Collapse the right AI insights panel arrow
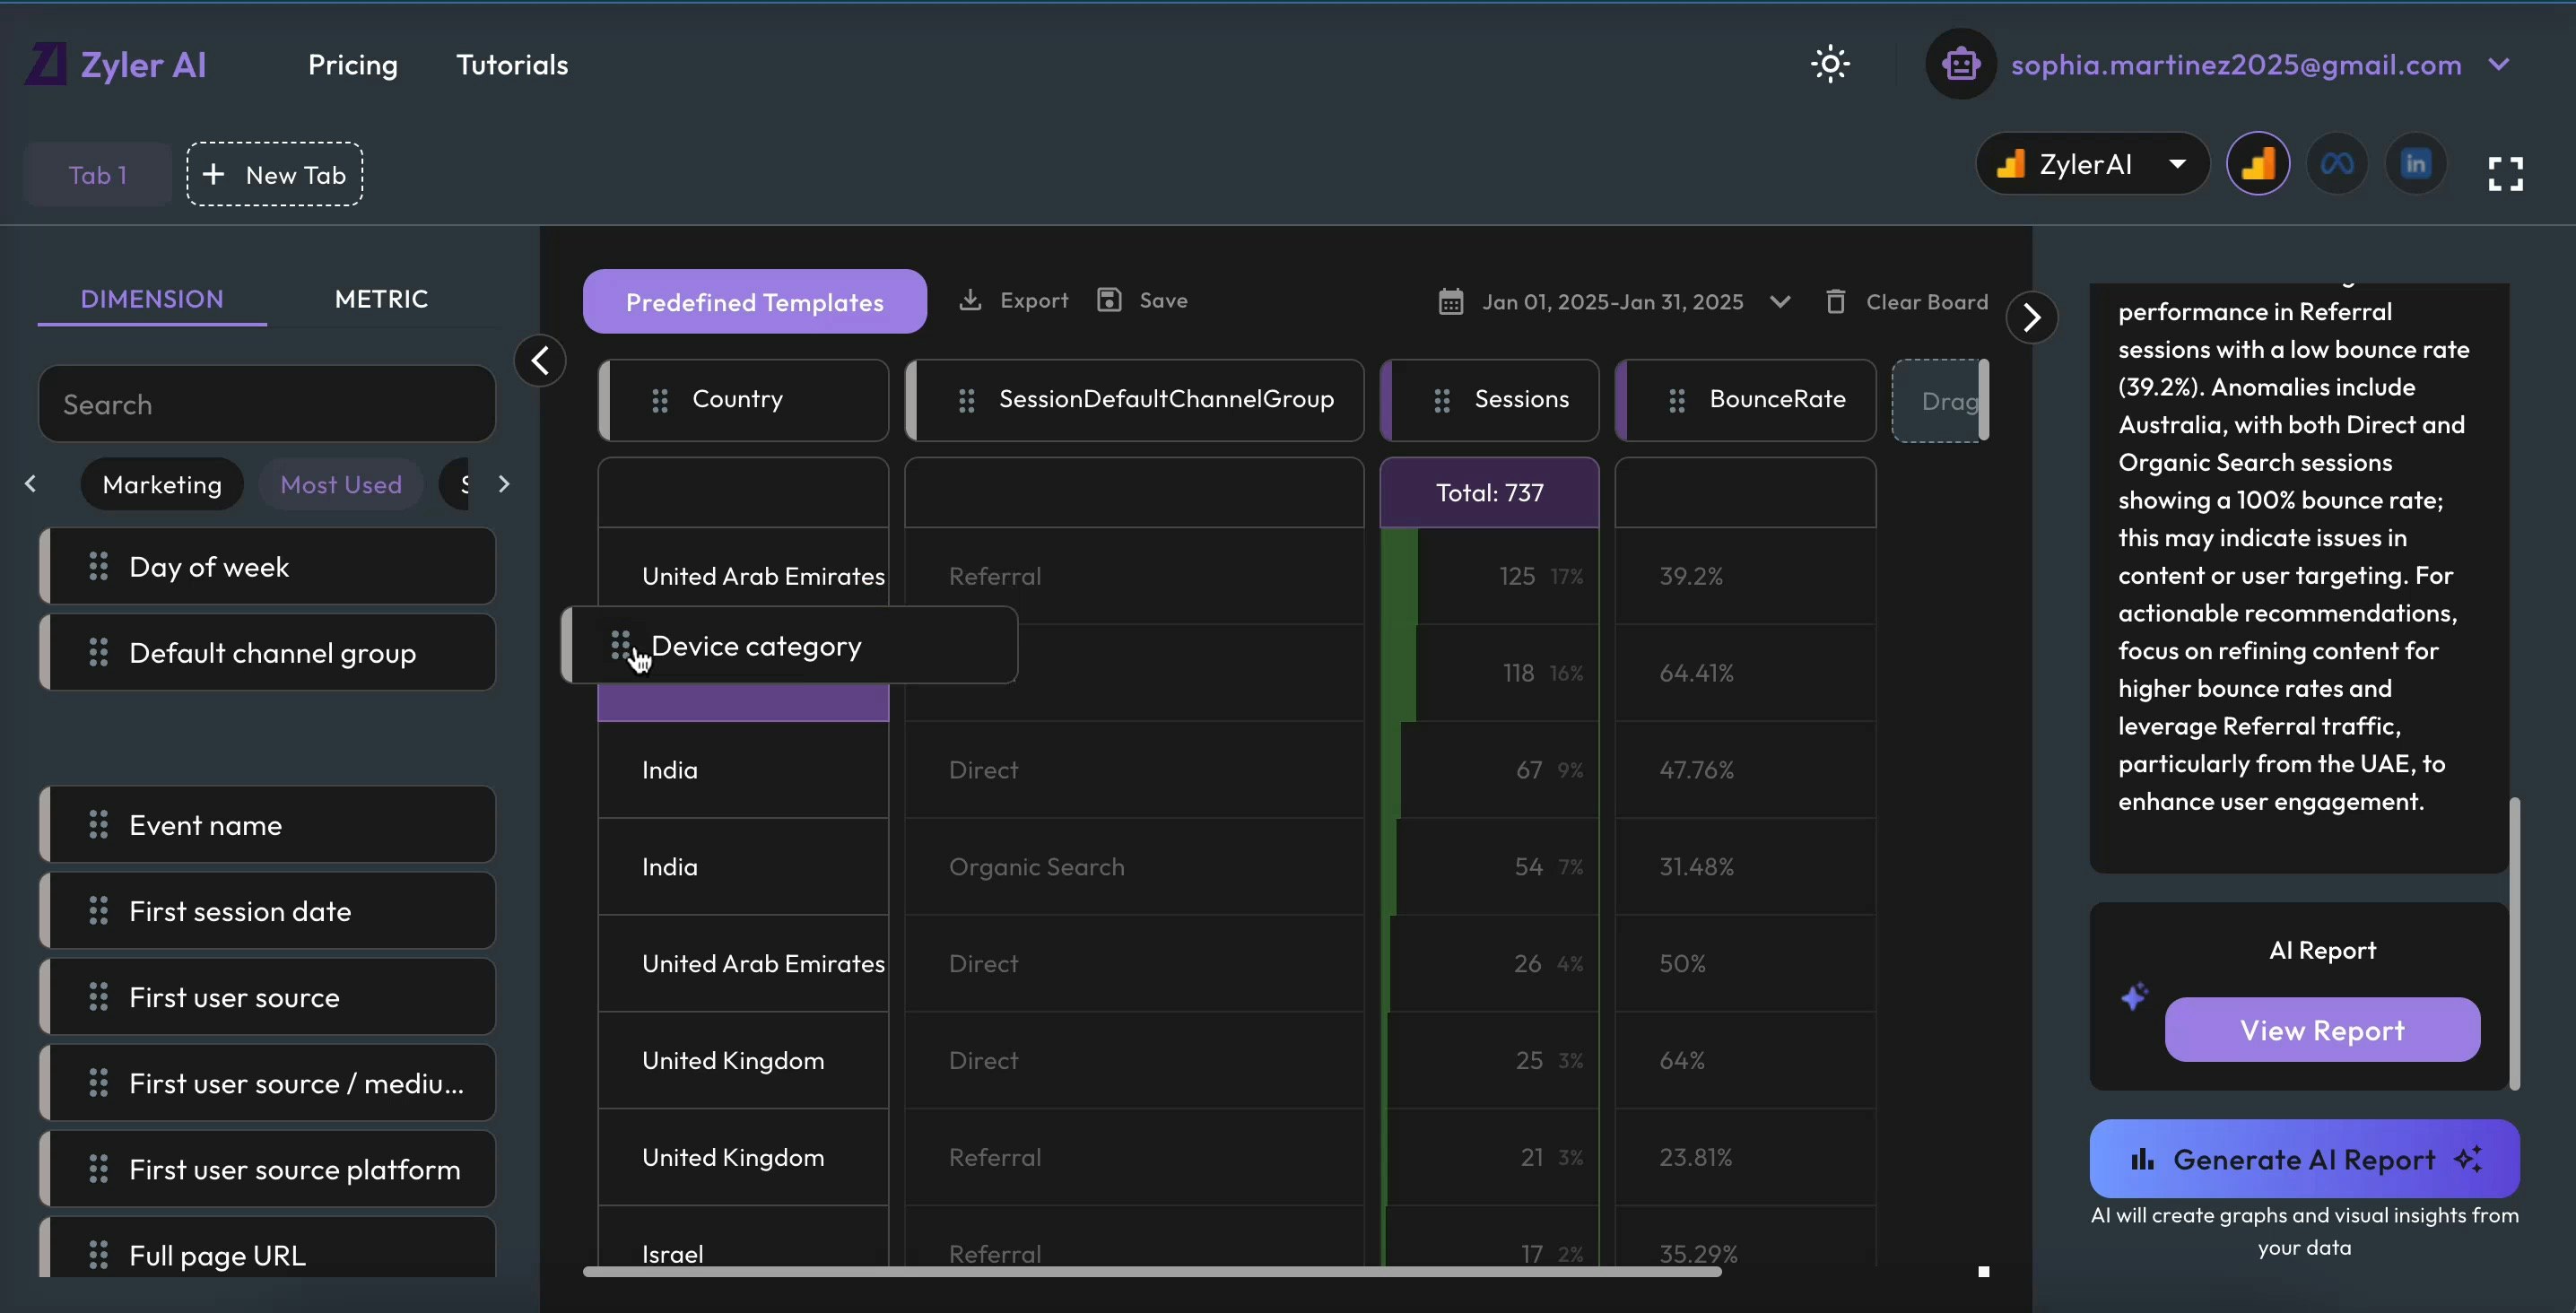This screenshot has width=2576, height=1313. coord(2031,318)
